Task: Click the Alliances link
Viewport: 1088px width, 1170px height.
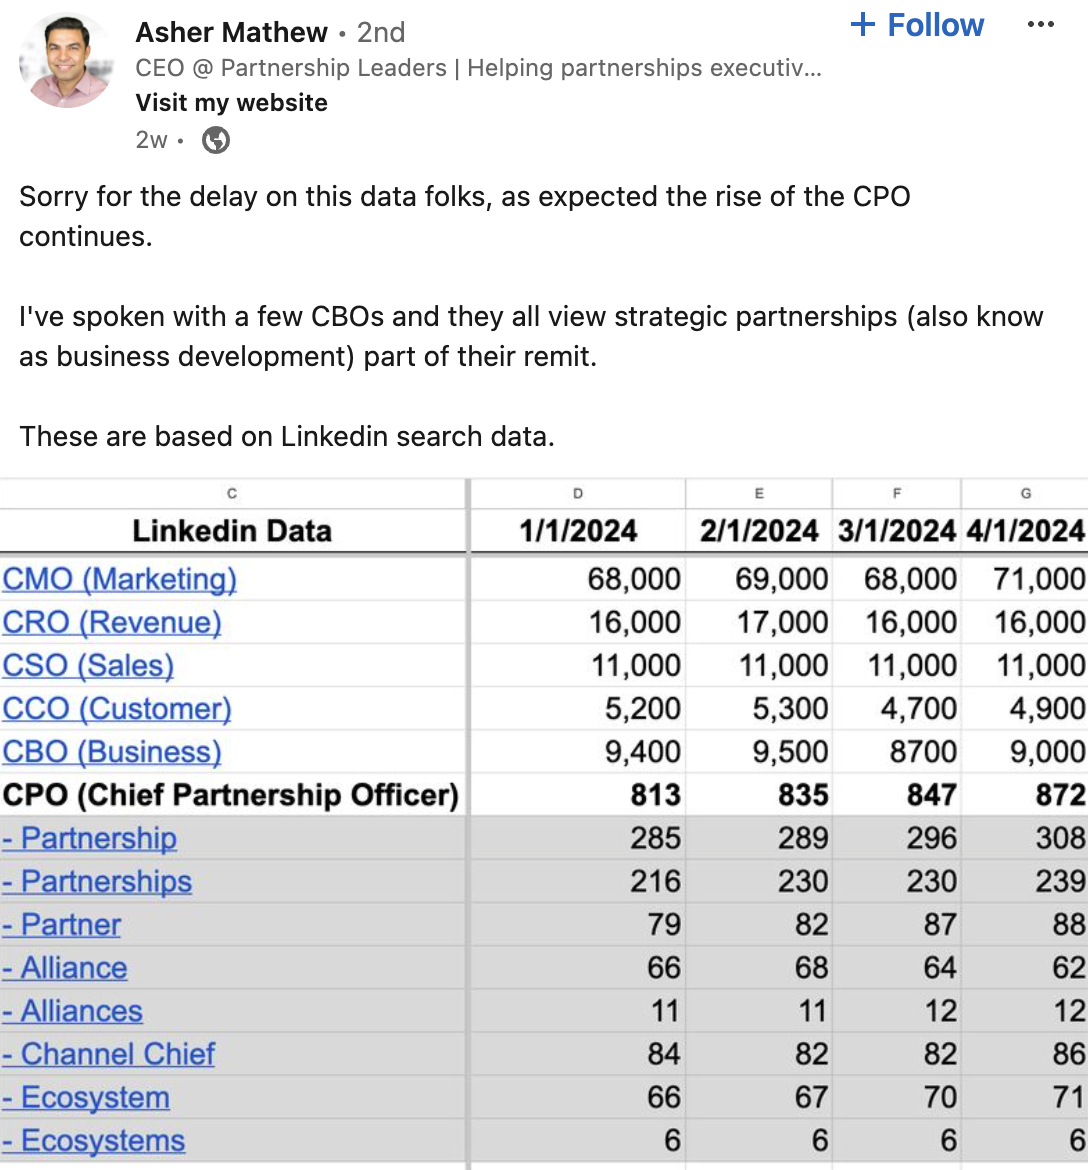Action: [x=73, y=1011]
